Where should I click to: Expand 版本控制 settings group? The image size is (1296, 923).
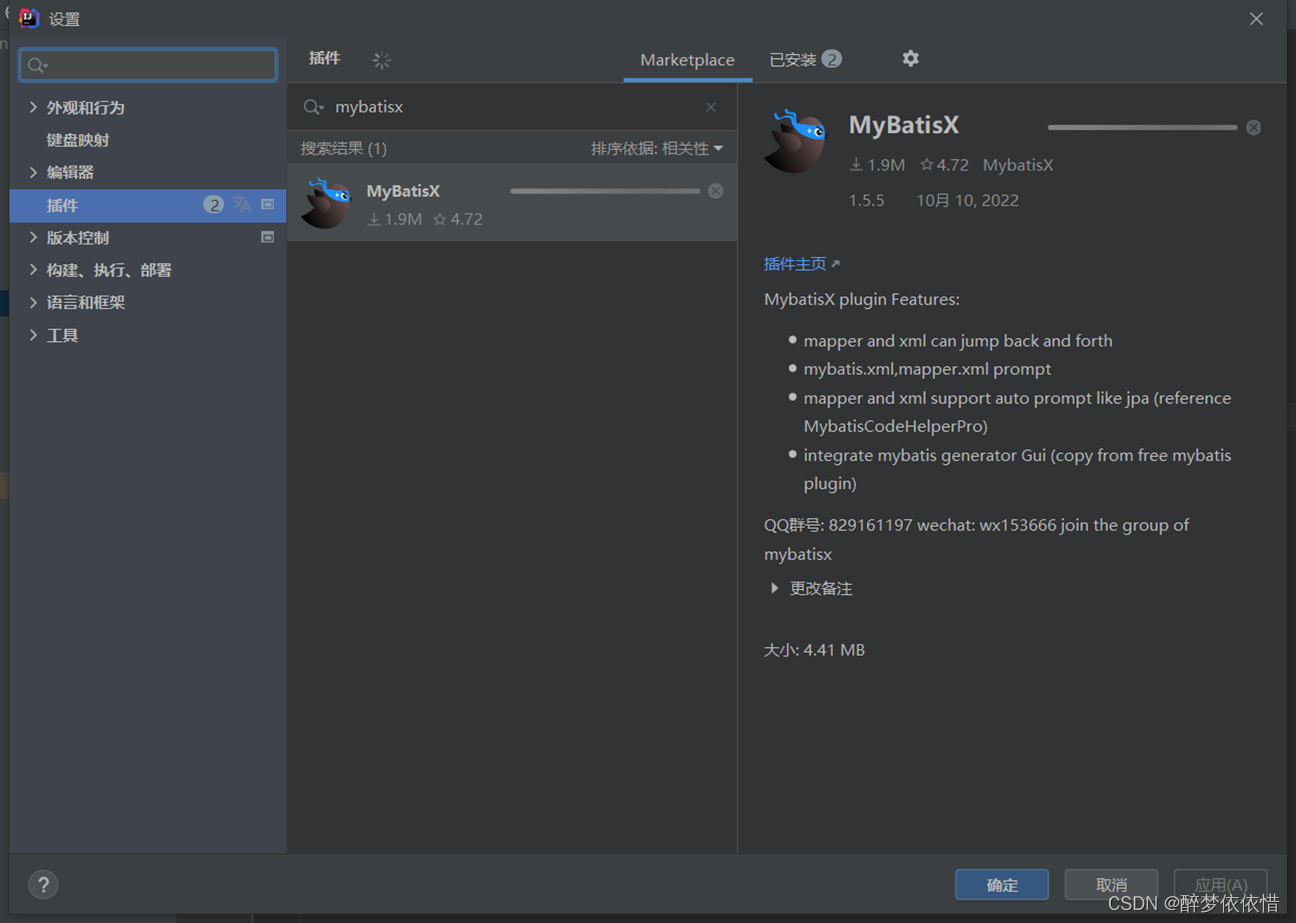[33, 237]
